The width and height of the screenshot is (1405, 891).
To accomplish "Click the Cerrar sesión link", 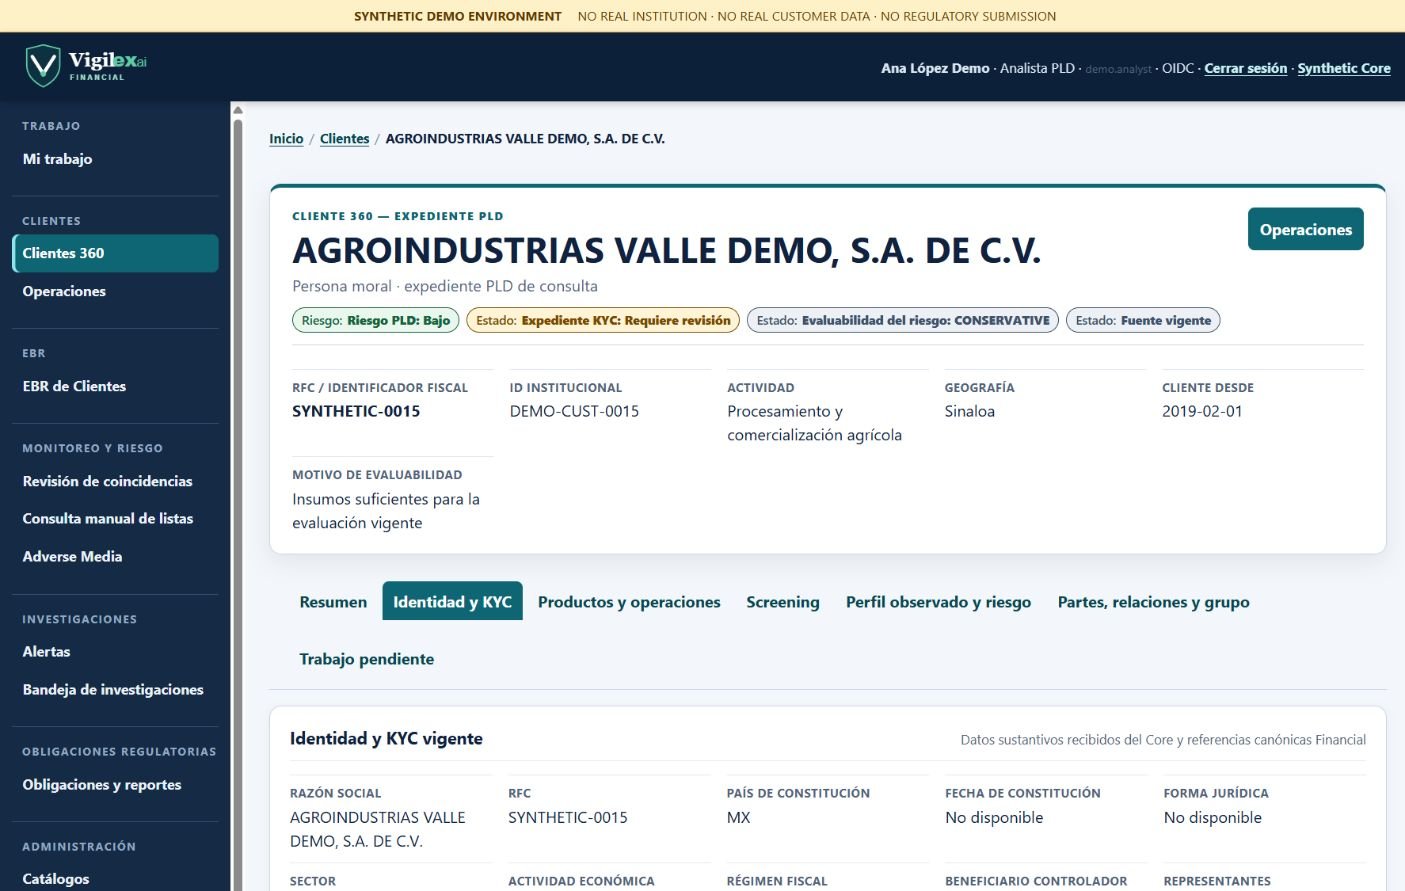I will point(1245,68).
